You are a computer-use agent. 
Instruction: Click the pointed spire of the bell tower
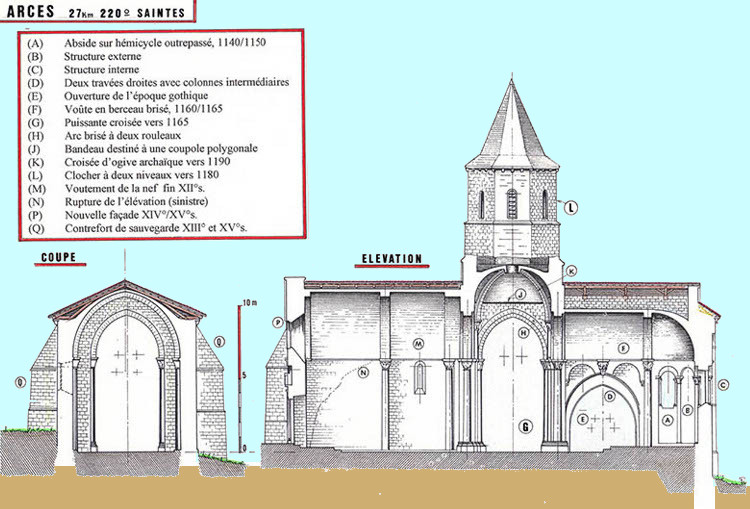tap(512, 125)
